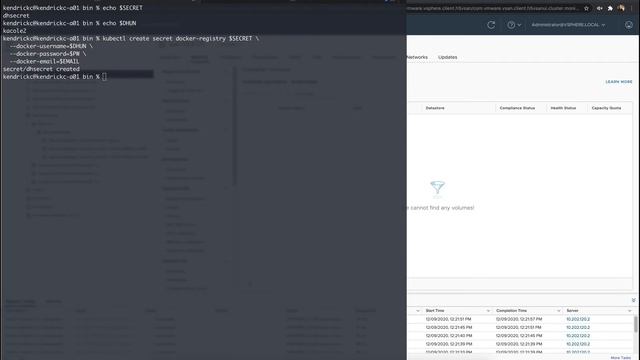Sort by the Capacity Quota column header
Viewport: 640px width, 360px height.
pos(607,108)
